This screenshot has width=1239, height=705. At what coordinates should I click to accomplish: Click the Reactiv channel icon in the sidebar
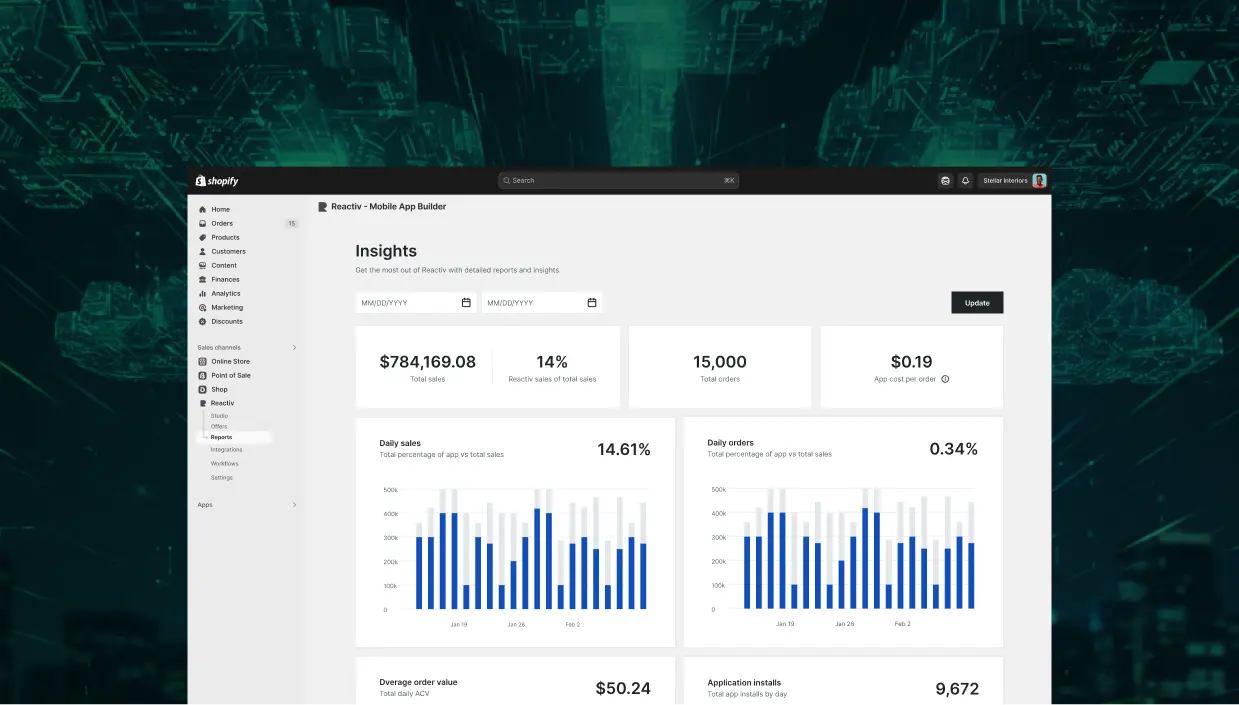click(203, 403)
